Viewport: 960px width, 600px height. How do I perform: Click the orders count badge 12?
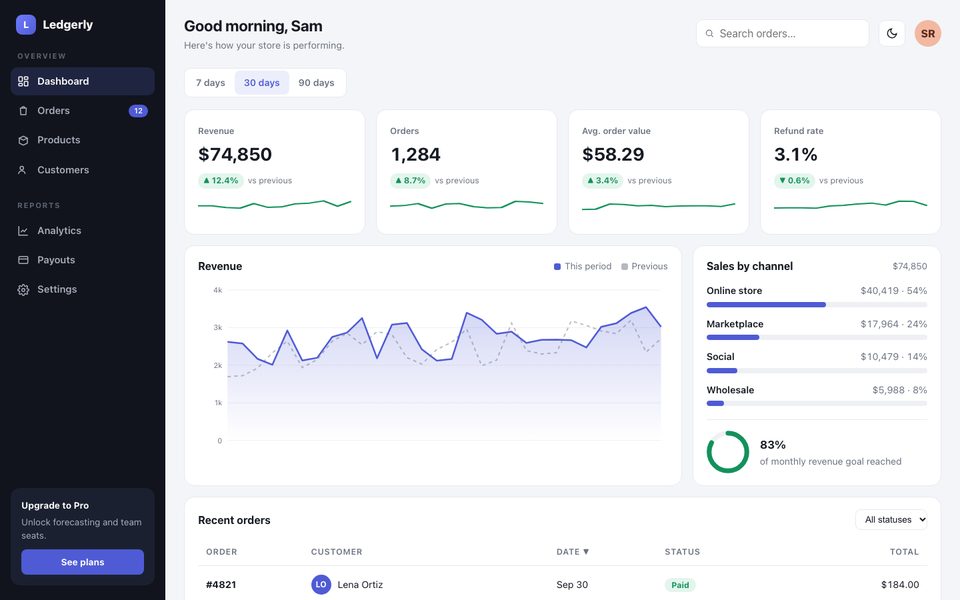point(138,111)
